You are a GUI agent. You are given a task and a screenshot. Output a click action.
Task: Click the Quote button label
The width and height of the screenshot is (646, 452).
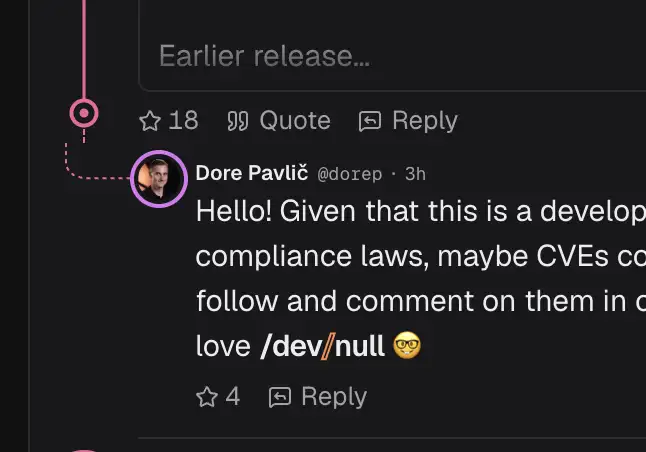pyautogui.click(x=295, y=121)
